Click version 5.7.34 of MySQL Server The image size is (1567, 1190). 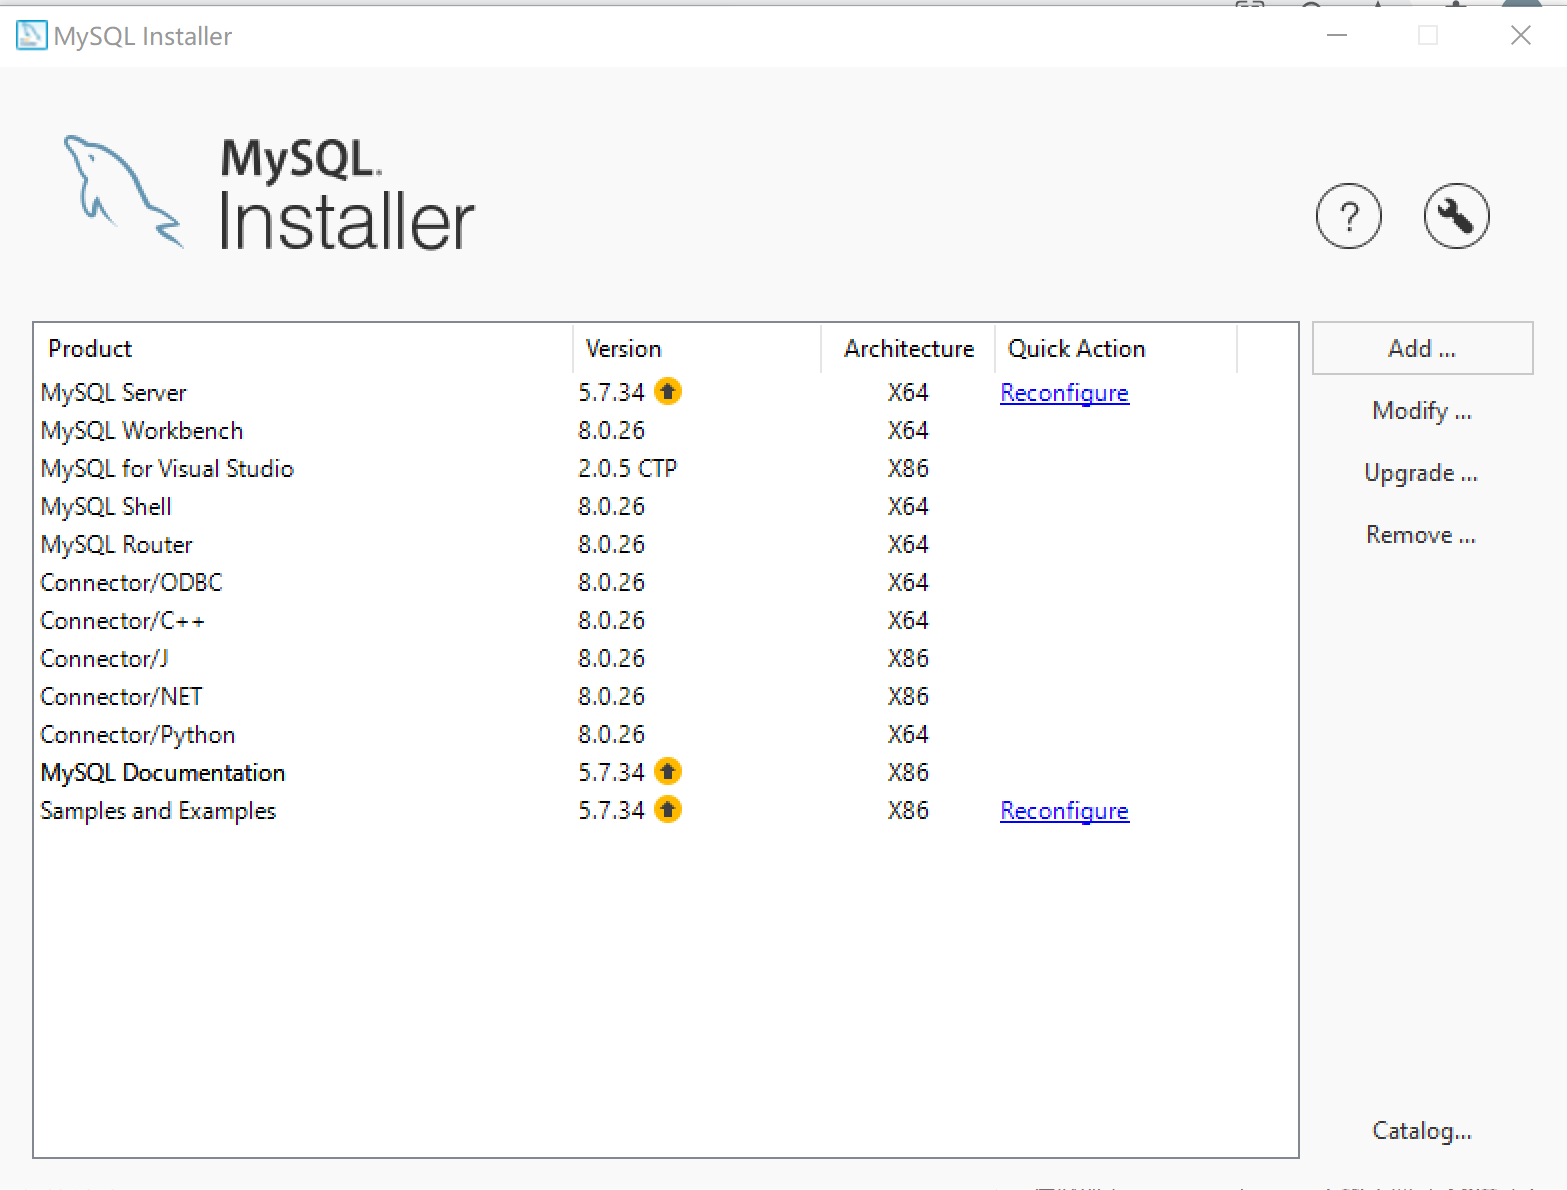pos(611,393)
